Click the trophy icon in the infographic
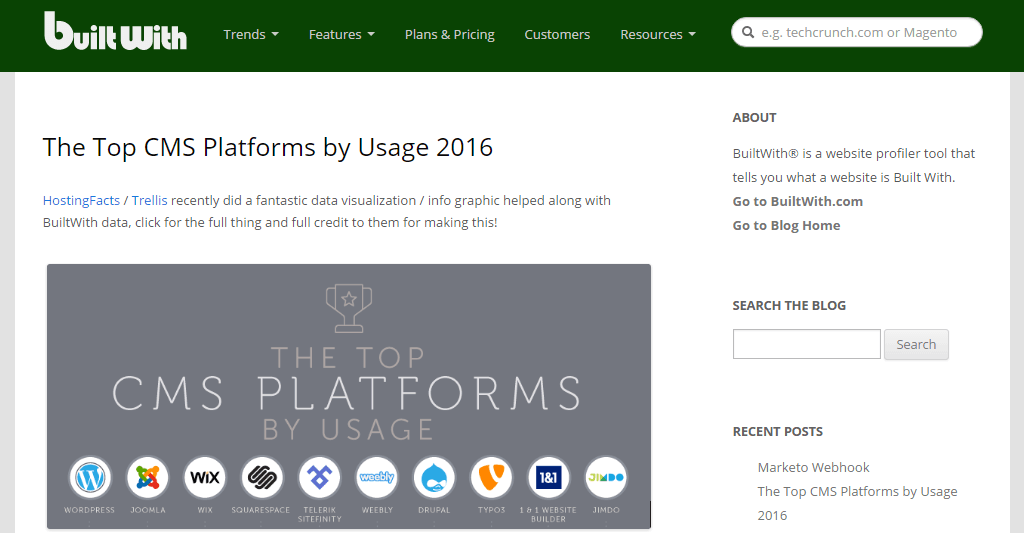This screenshot has width=1024, height=533. (x=349, y=308)
